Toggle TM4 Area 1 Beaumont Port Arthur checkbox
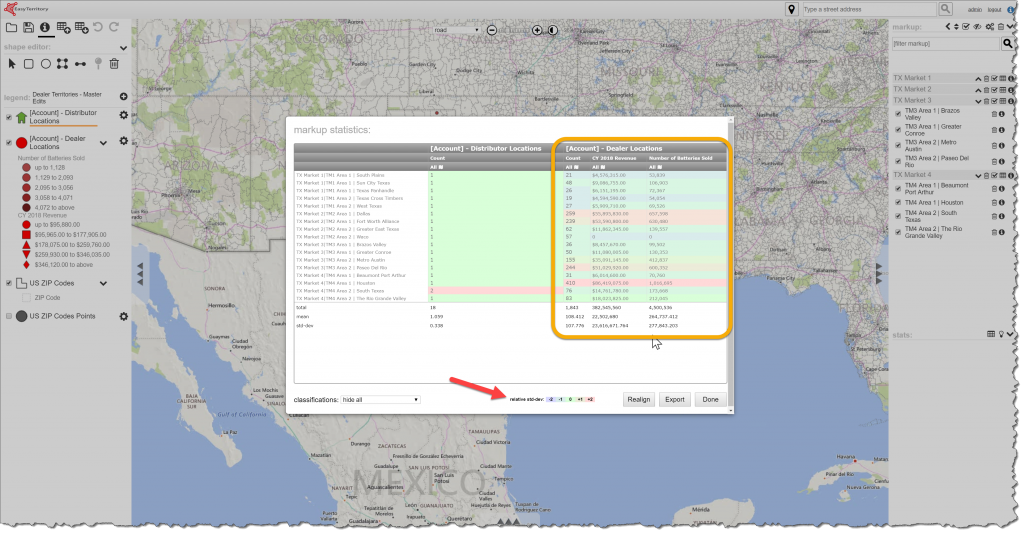The image size is (1024, 534). click(x=898, y=188)
